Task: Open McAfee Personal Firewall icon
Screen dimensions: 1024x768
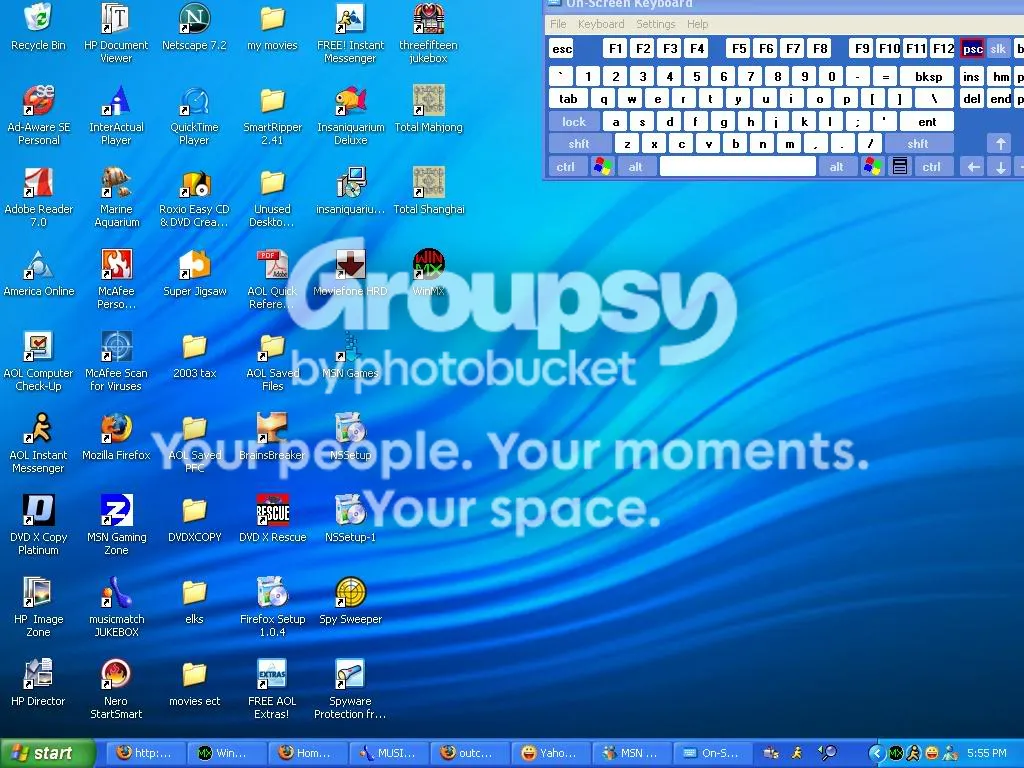Action: [116, 279]
